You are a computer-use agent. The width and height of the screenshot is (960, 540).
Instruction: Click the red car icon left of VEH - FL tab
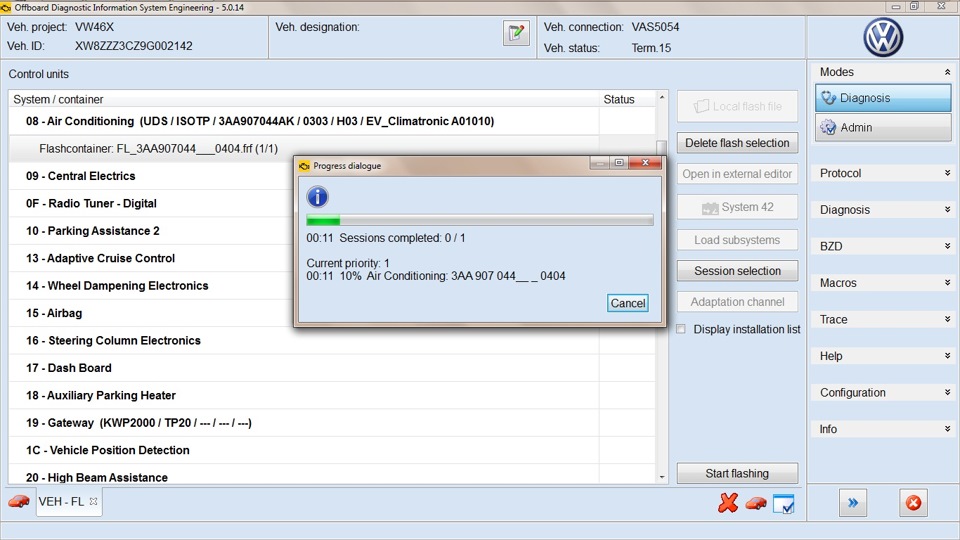pos(19,501)
